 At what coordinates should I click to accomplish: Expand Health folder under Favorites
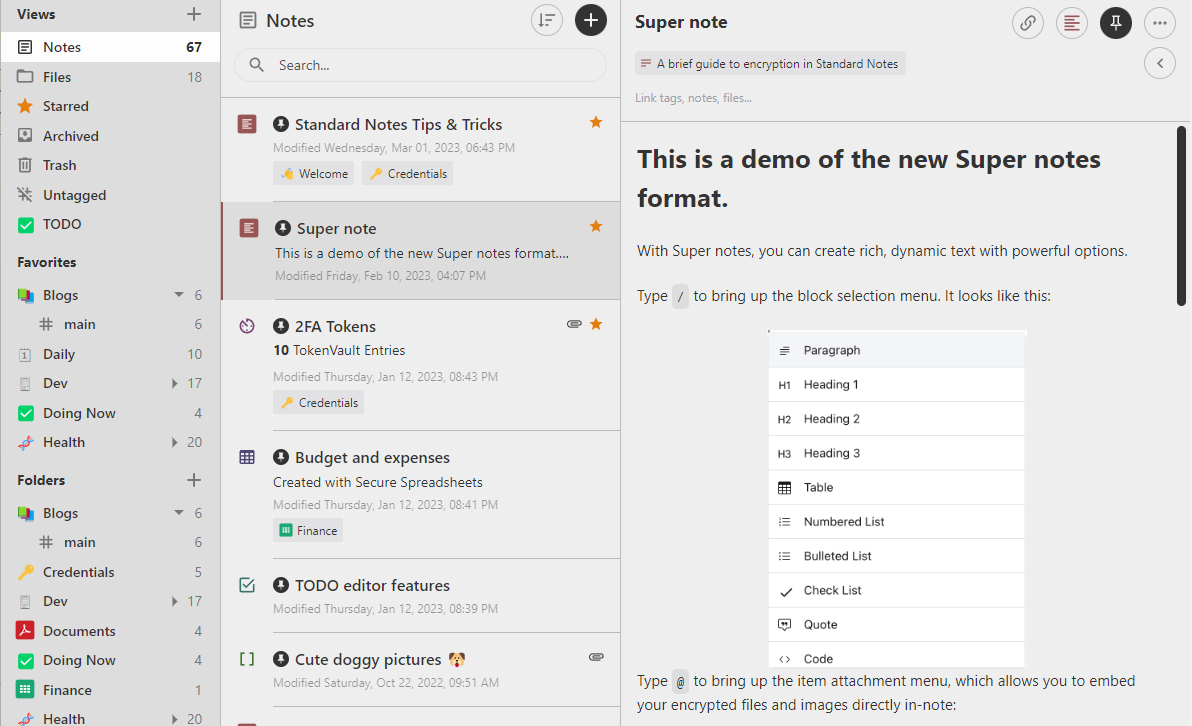[175, 442]
